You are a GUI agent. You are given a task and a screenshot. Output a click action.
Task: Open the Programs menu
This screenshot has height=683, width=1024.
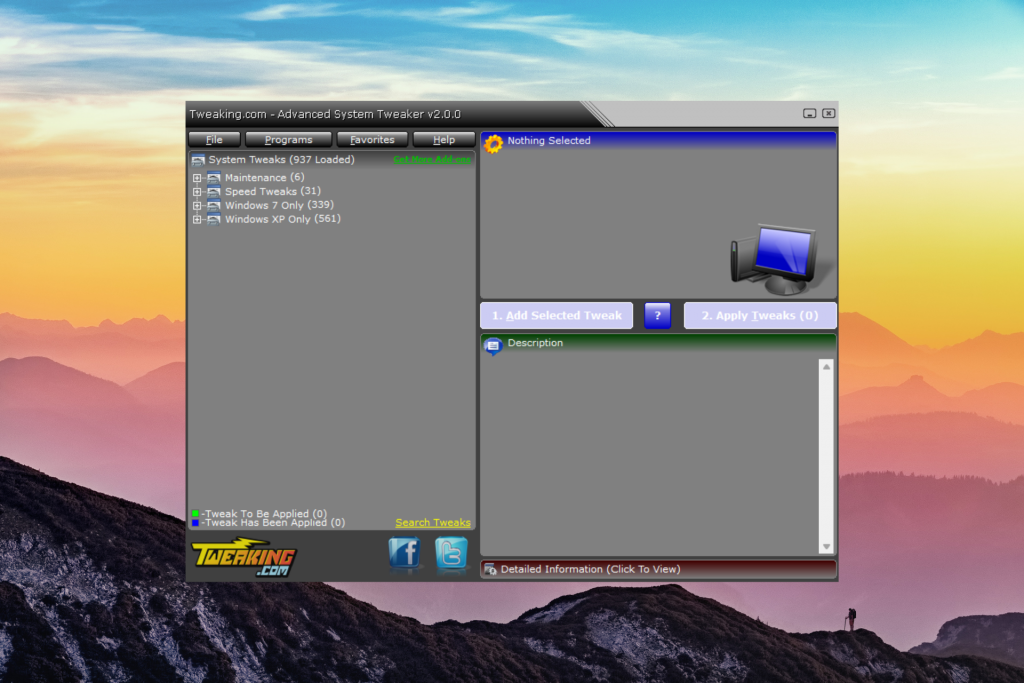tap(289, 140)
